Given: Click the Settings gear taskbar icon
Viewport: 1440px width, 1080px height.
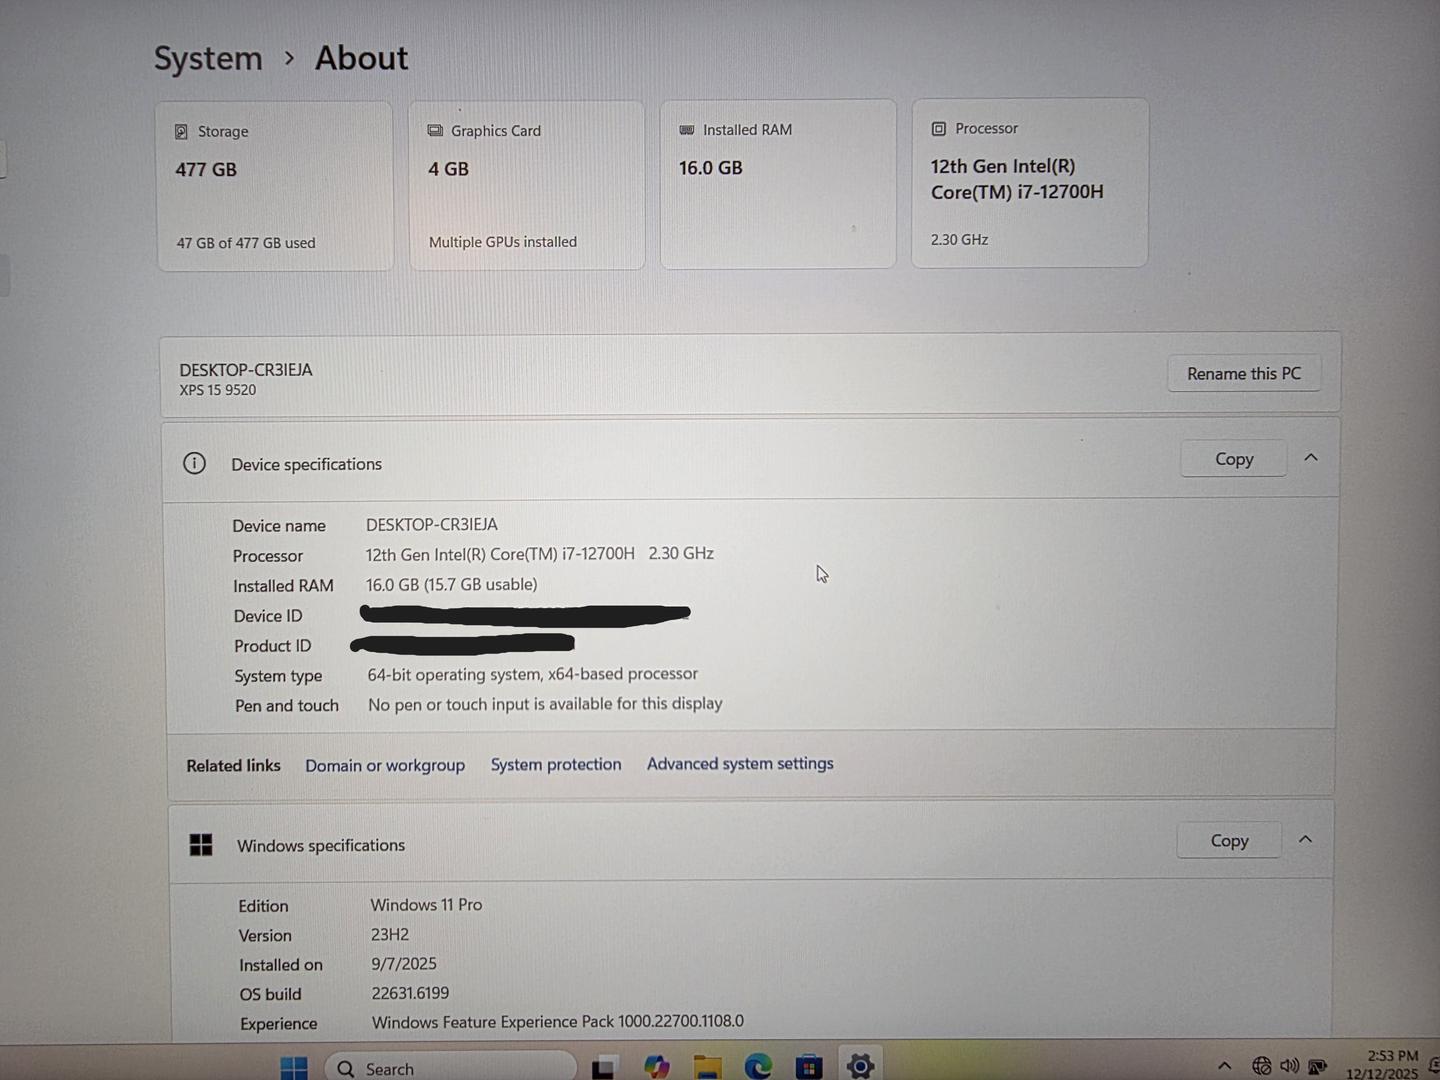Looking at the screenshot, I should tap(860, 1066).
